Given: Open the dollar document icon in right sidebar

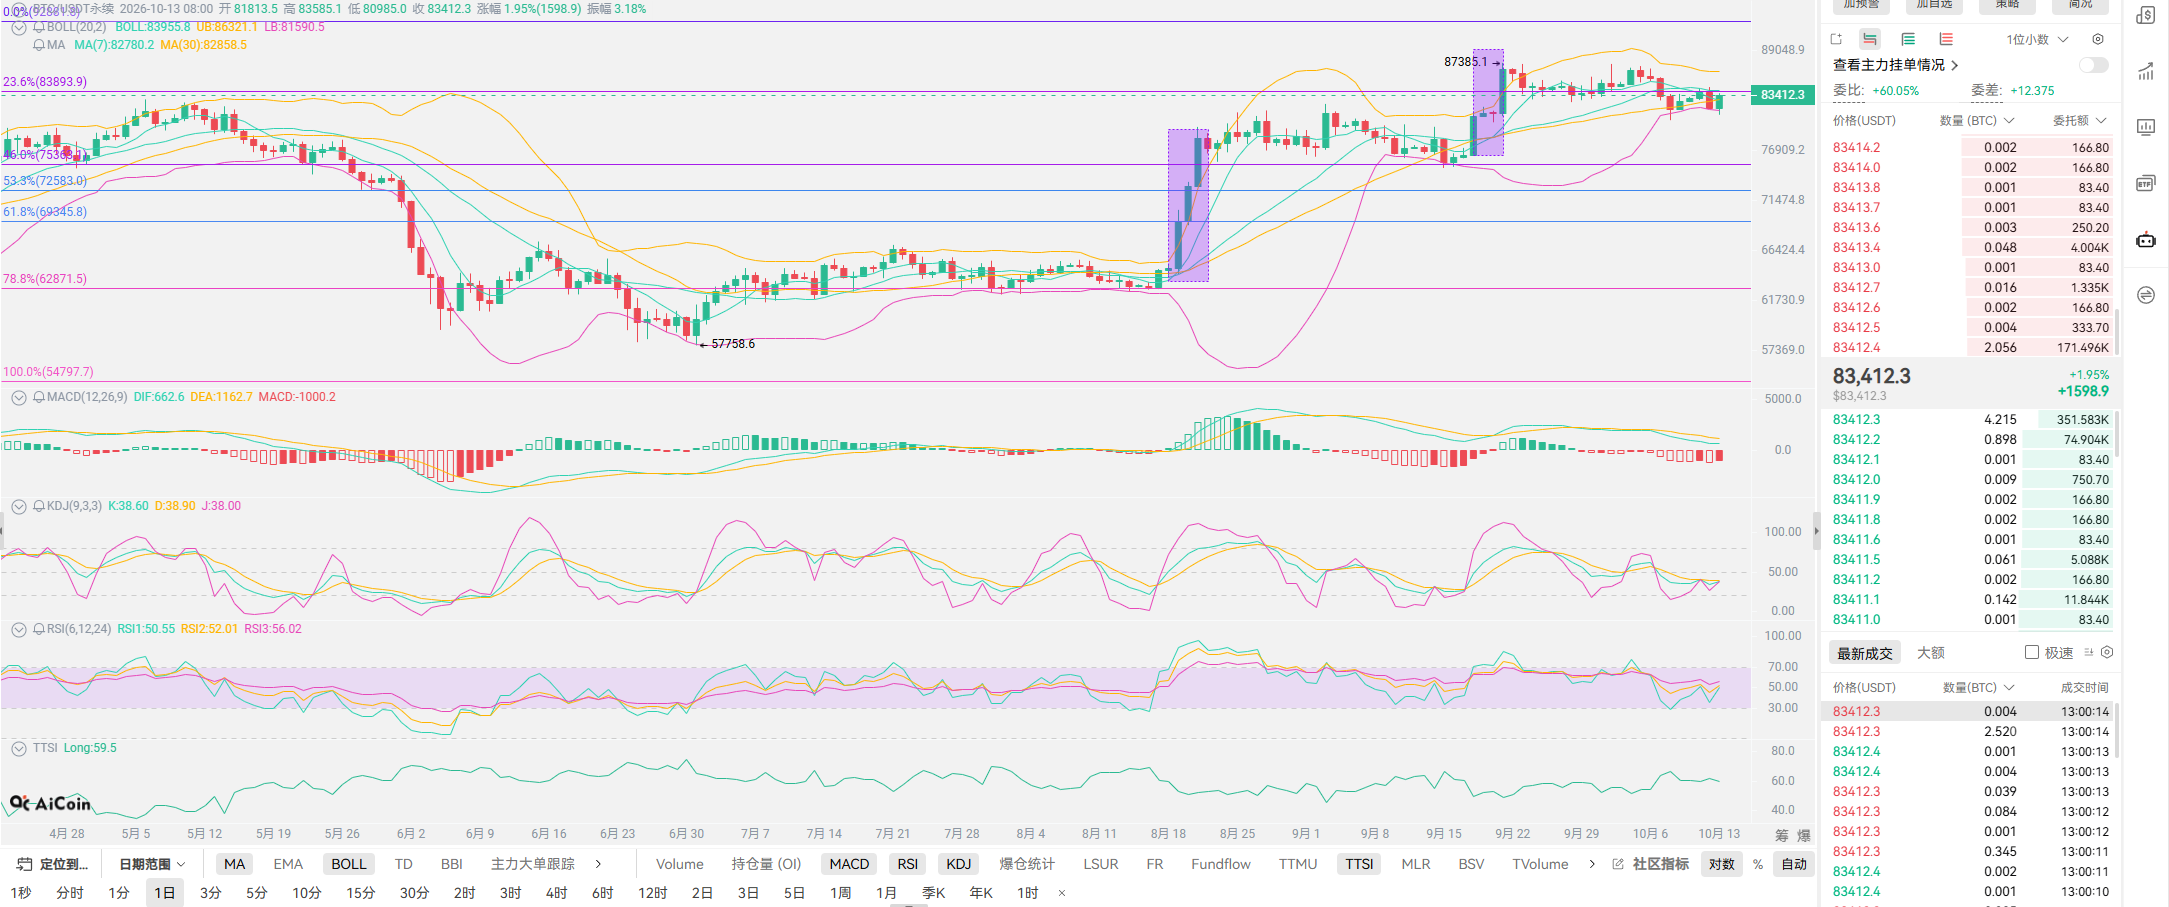Looking at the screenshot, I should pyautogui.click(x=2146, y=15).
